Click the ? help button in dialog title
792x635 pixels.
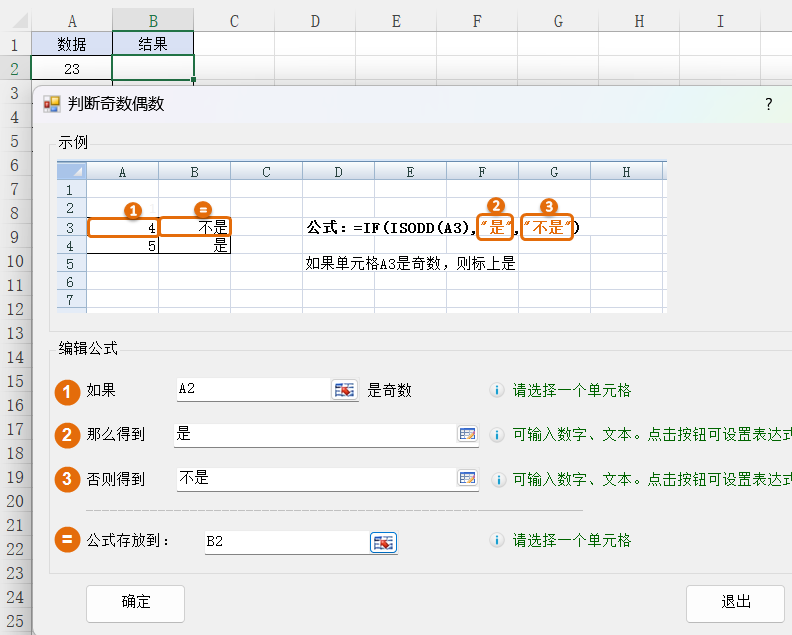[x=768, y=104]
